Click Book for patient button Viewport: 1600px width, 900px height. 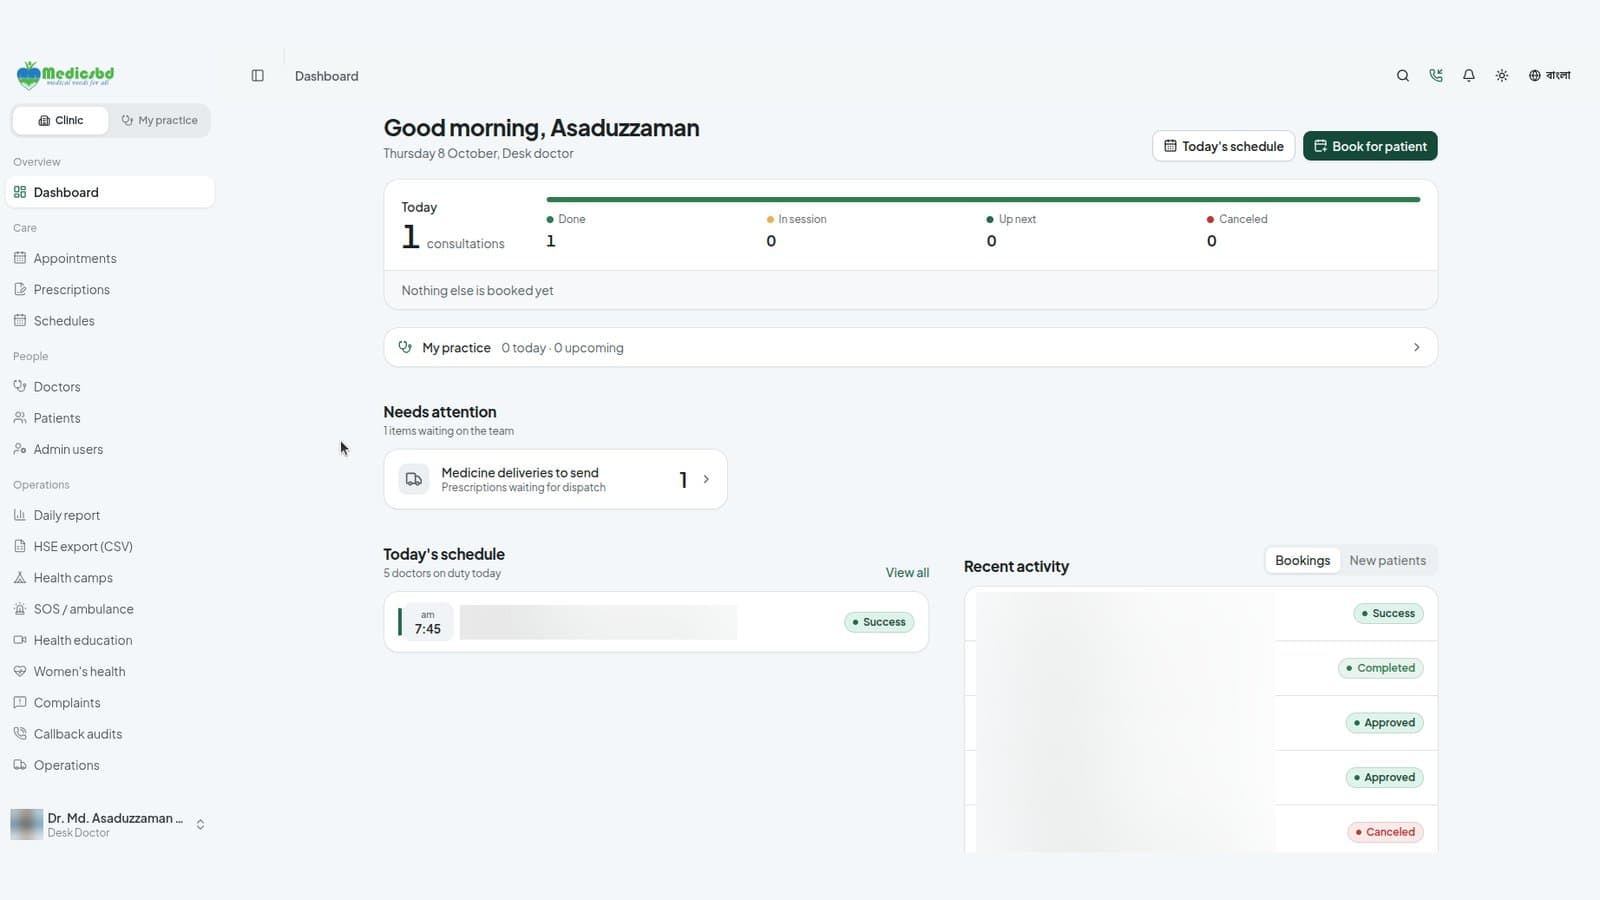(1370, 146)
